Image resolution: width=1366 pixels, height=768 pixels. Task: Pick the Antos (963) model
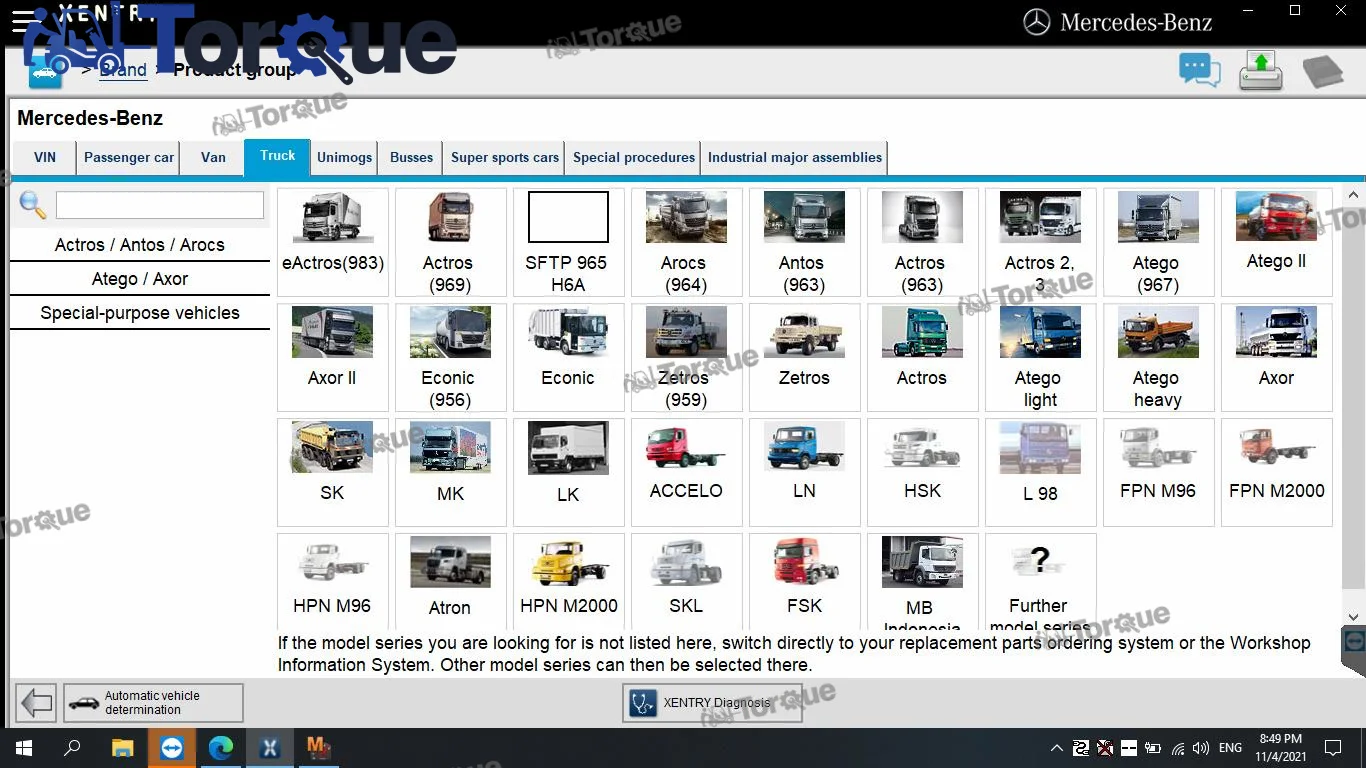(x=805, y=242)
